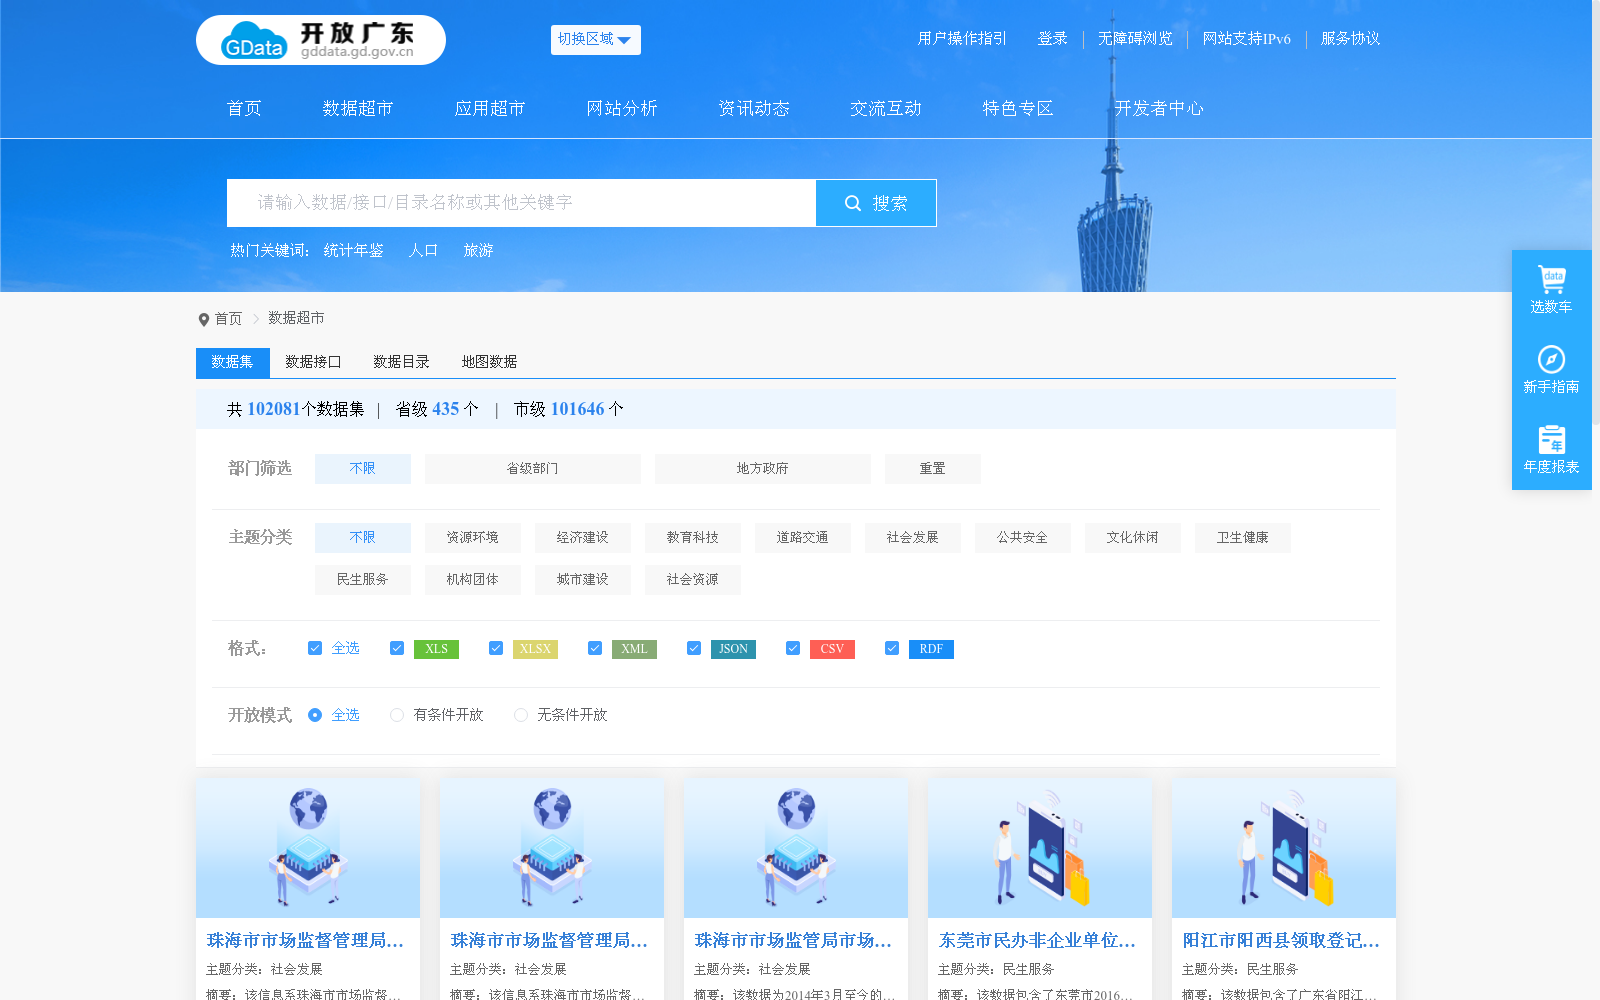Open the 统计年鉴 hot keyword link

tap(352, 250)
